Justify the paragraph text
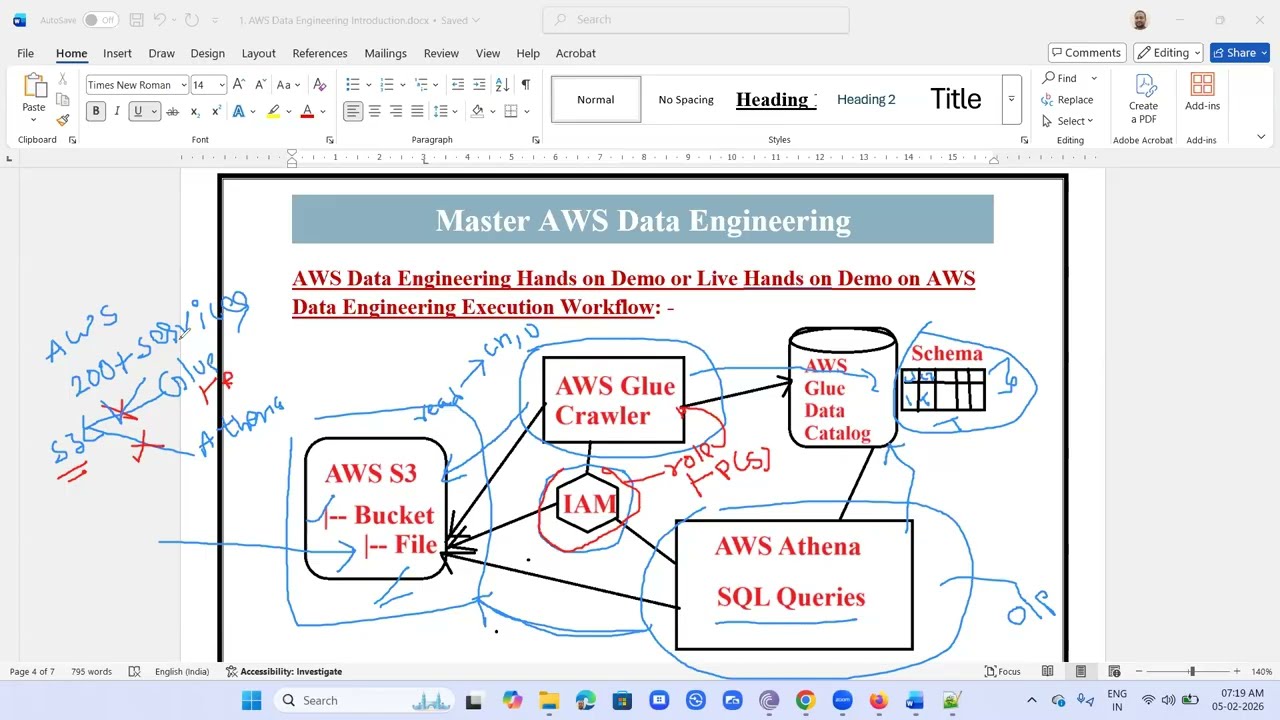 point(417,111)
